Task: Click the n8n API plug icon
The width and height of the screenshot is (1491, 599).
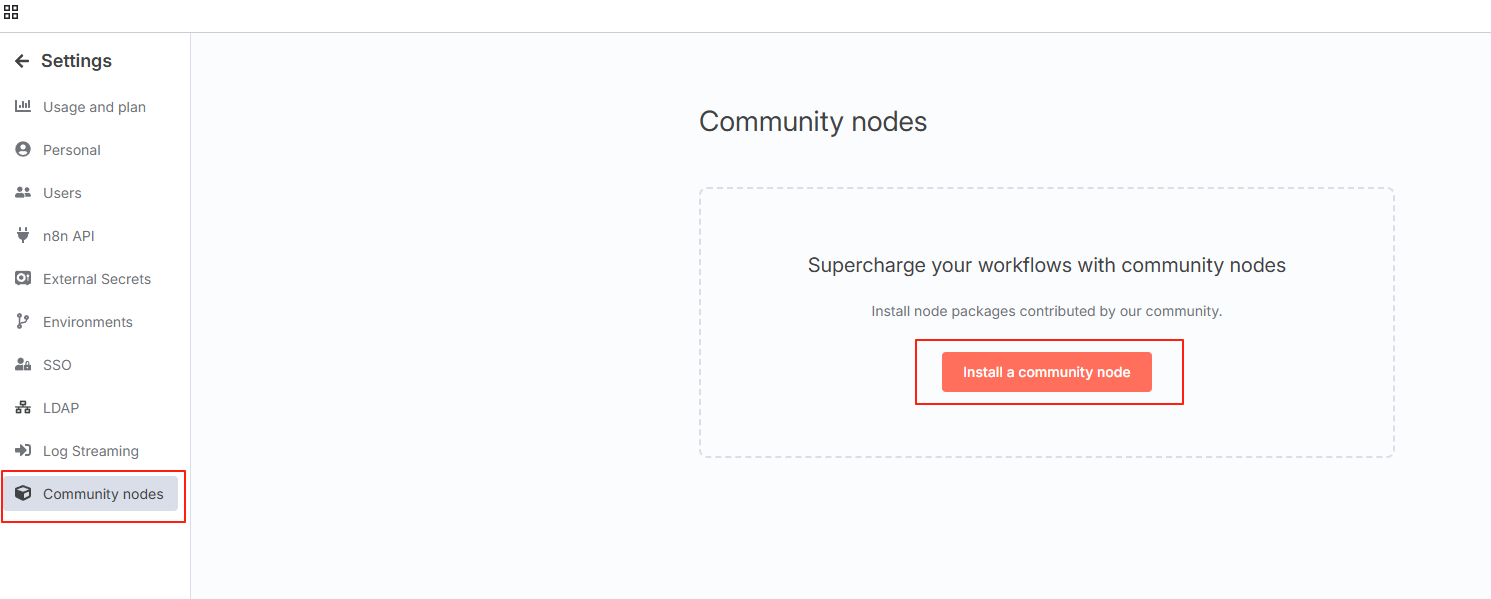Action: pos(23,235)
